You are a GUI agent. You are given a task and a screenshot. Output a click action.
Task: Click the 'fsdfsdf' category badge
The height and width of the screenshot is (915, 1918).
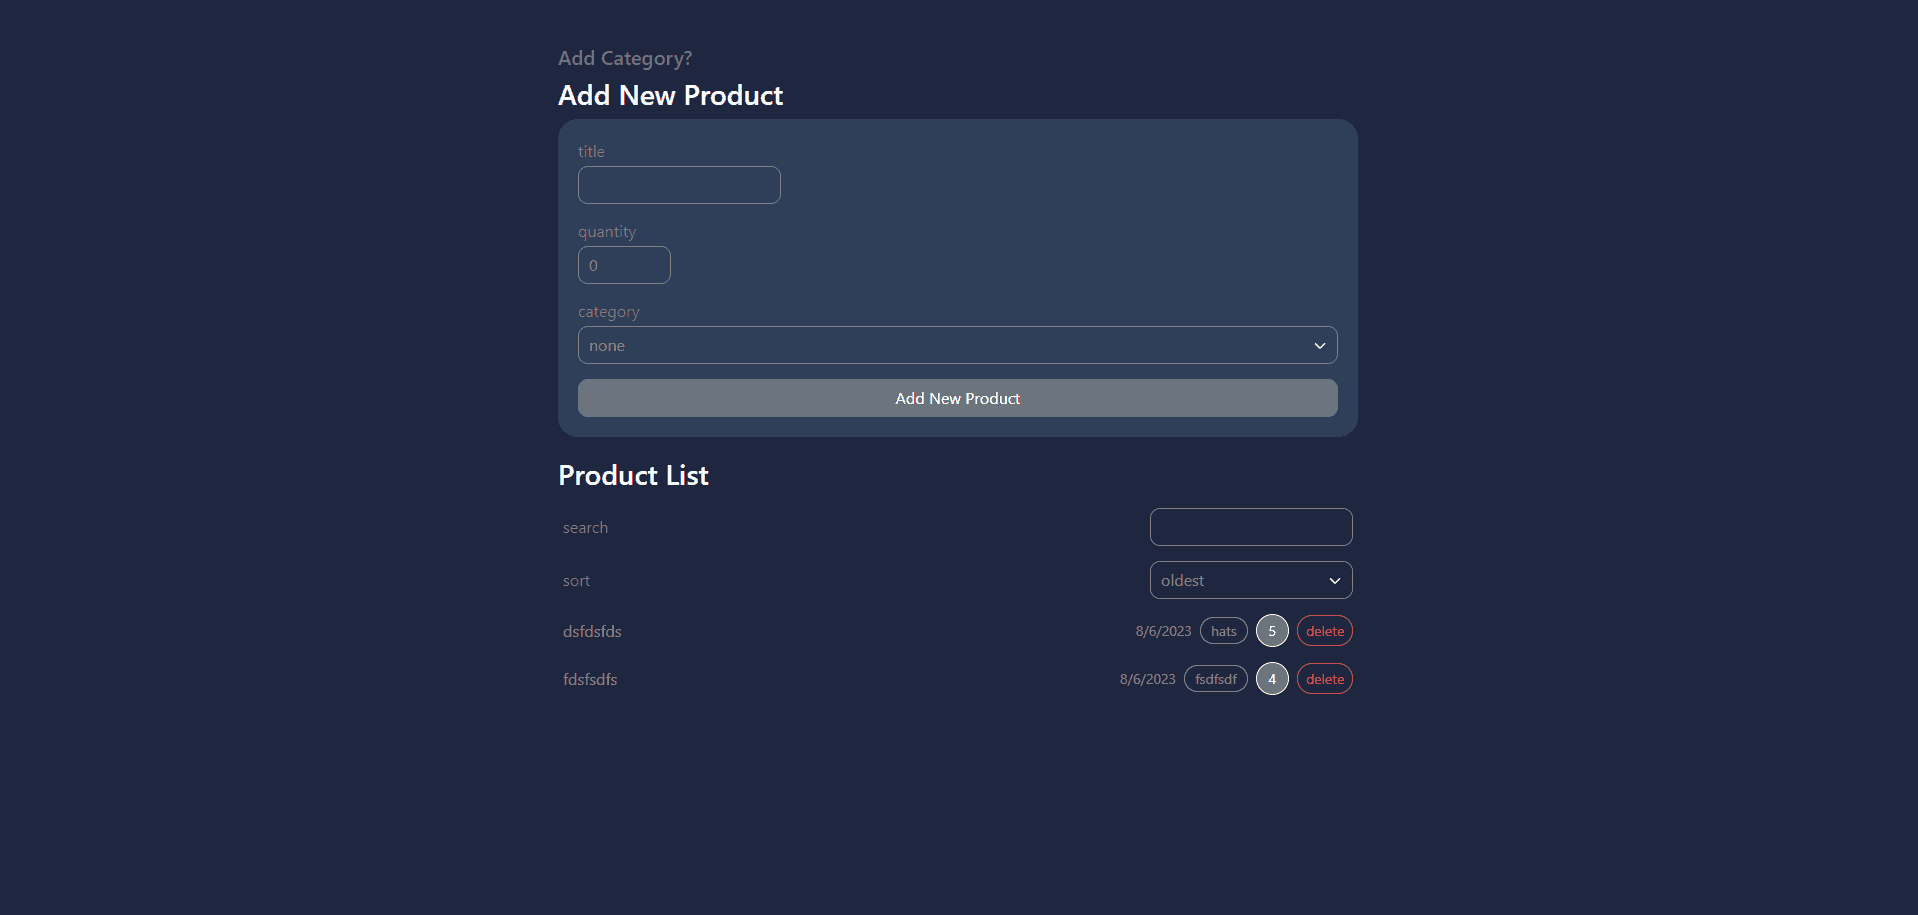[1215, 678]
